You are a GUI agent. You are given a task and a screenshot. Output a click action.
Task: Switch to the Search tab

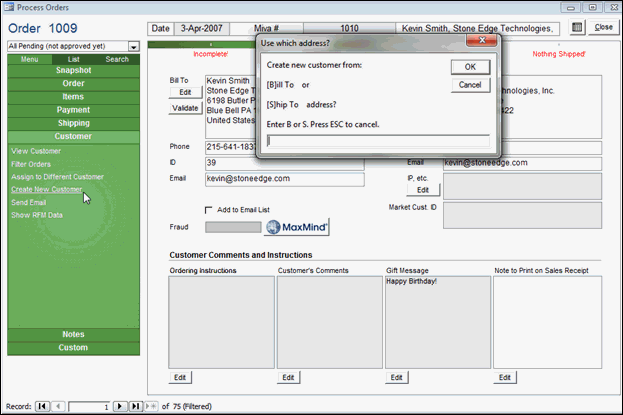point(117,59)
